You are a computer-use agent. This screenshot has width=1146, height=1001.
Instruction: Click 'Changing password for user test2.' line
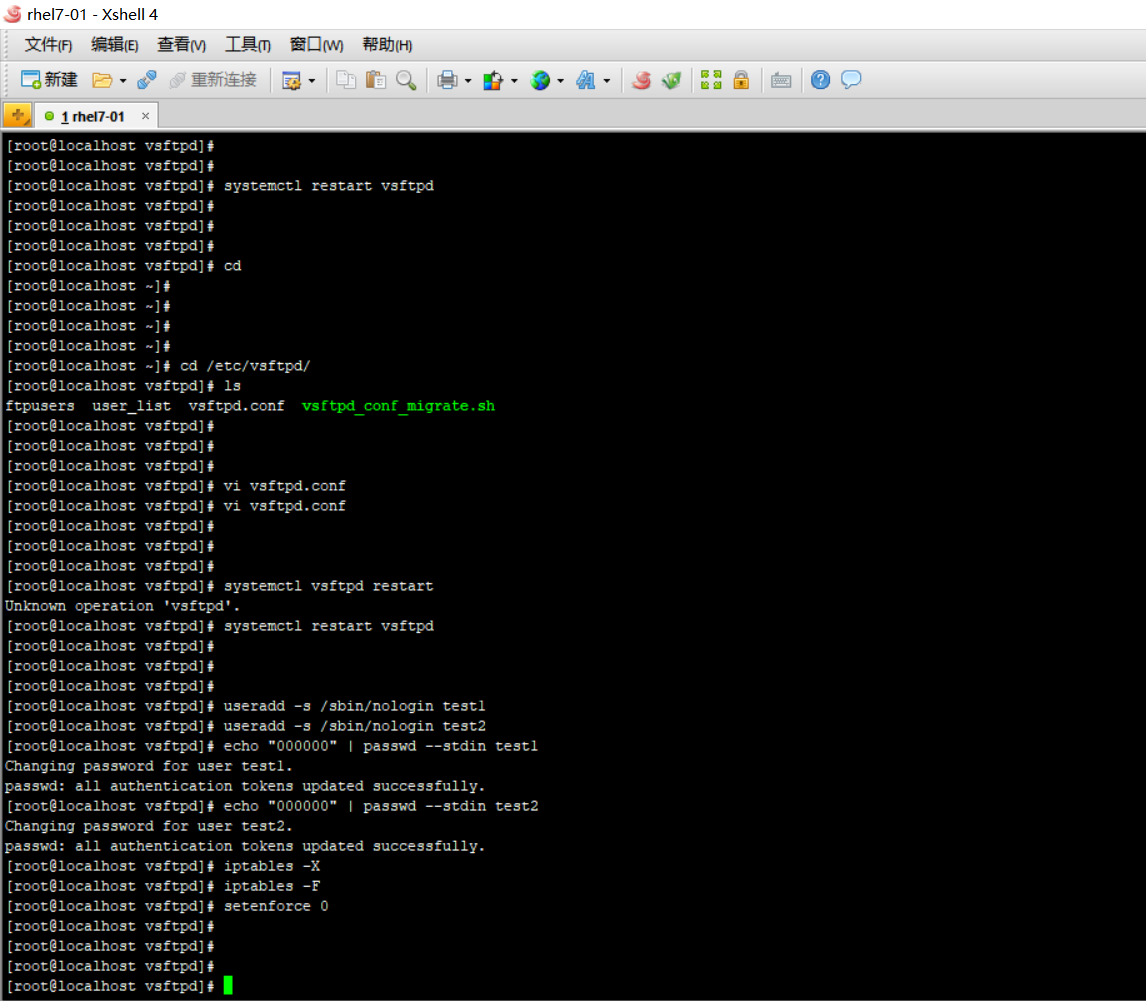tap(148, 826)
